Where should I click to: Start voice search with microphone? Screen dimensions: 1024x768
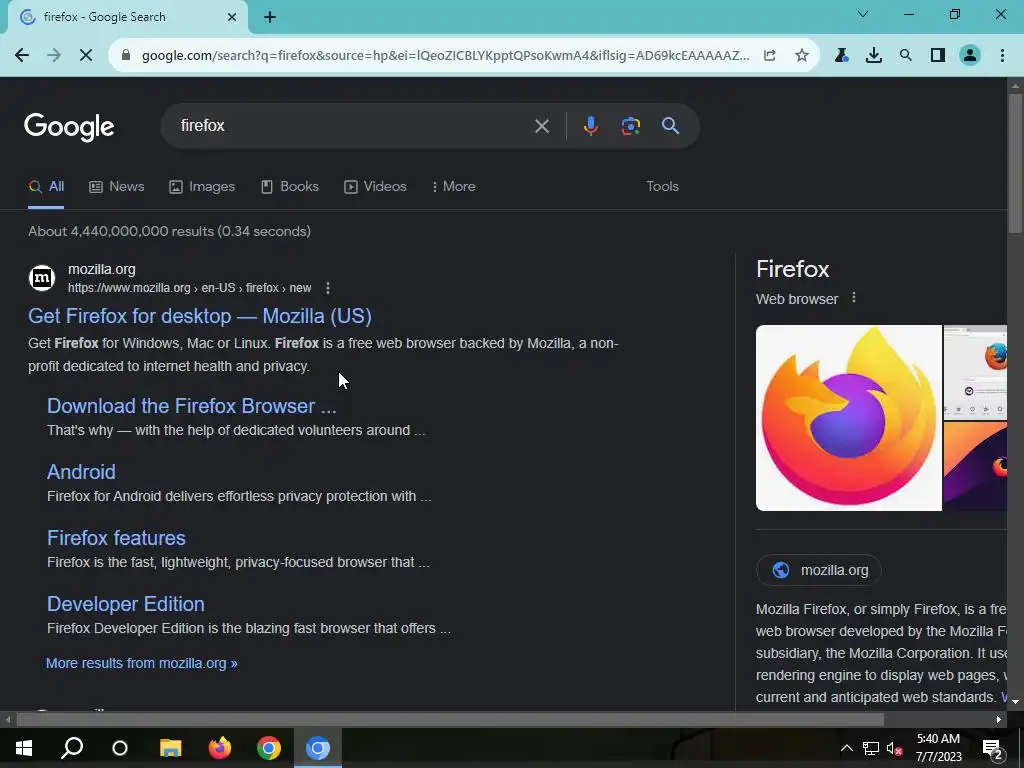coord(590,126)
